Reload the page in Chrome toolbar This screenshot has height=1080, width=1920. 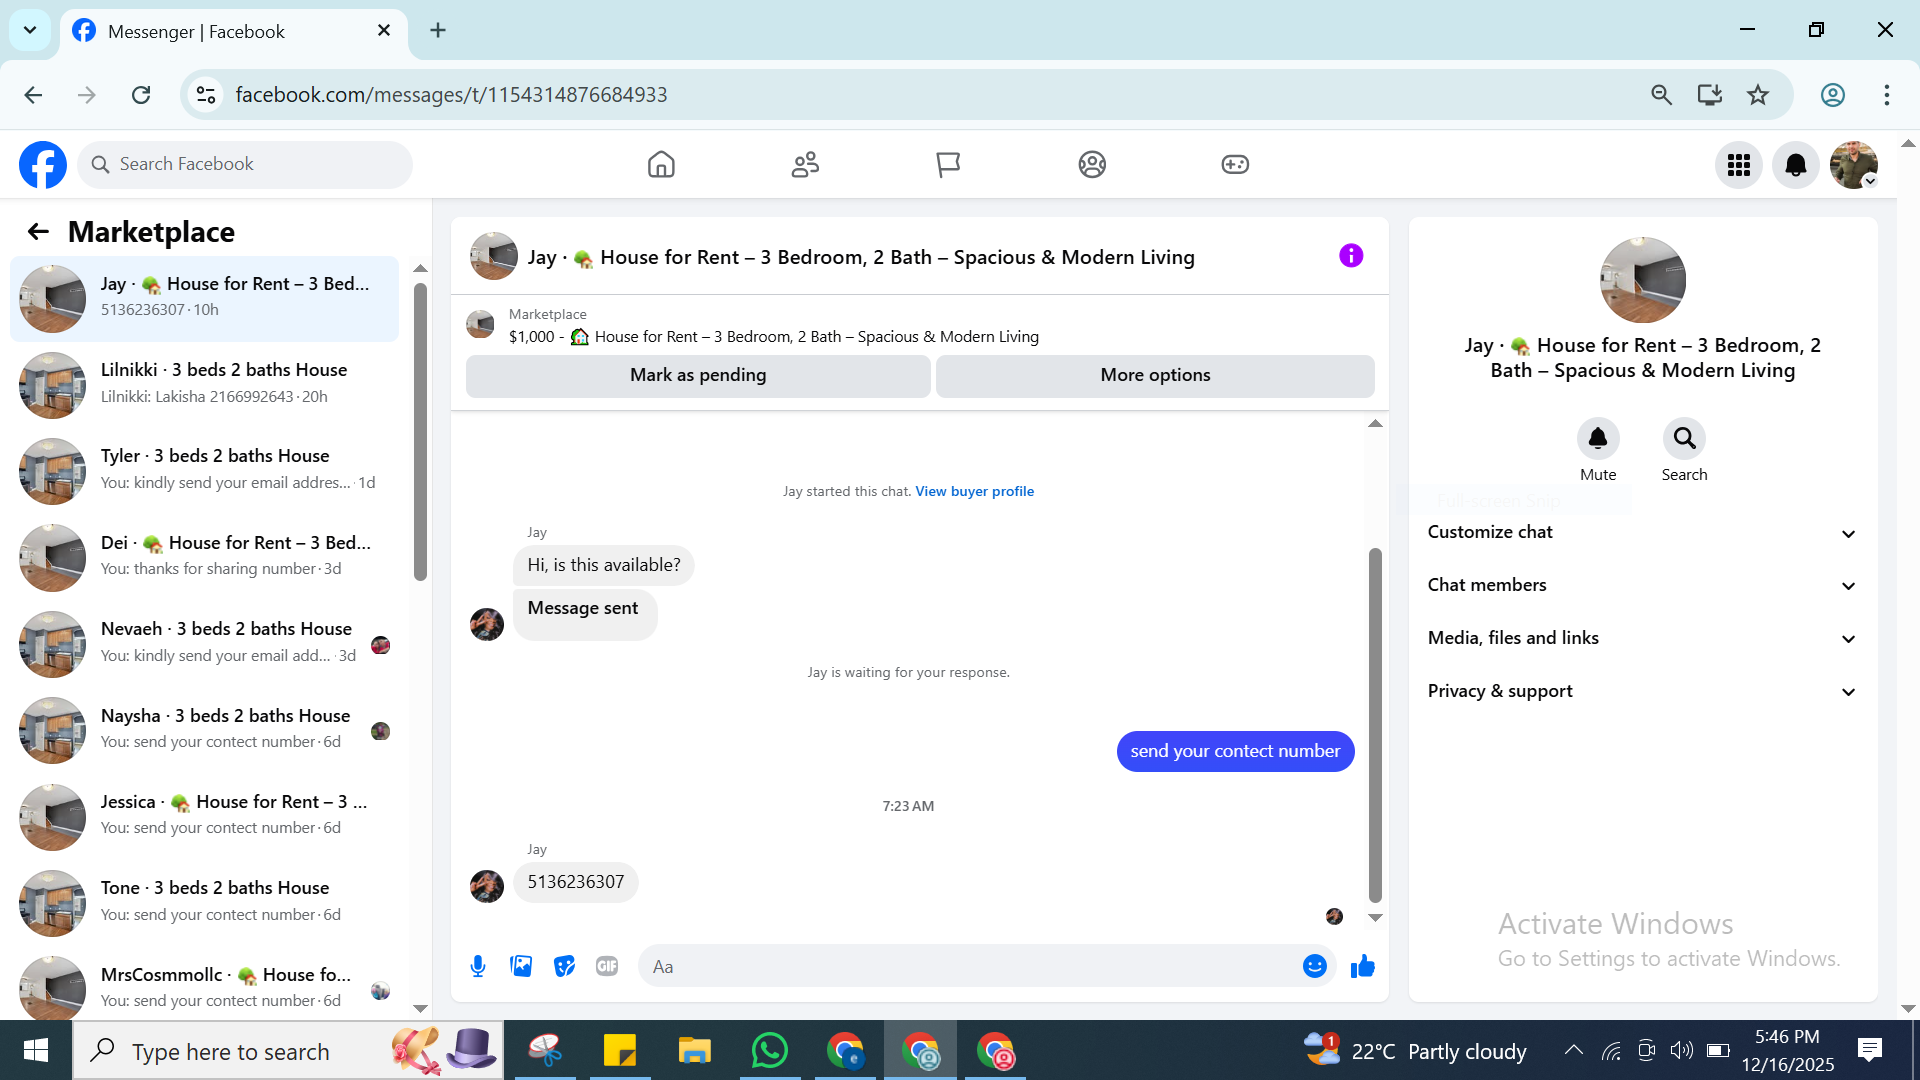tap(141, 95)
